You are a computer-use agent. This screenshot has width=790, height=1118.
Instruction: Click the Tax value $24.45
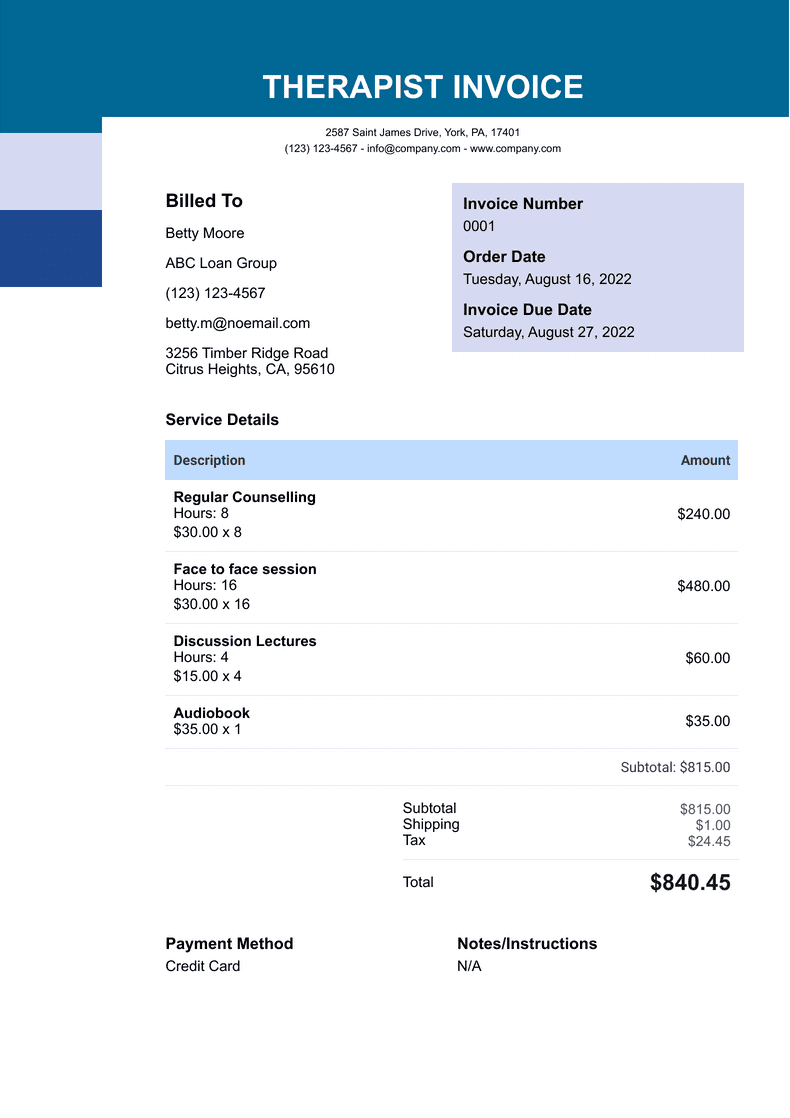(709, 841)
